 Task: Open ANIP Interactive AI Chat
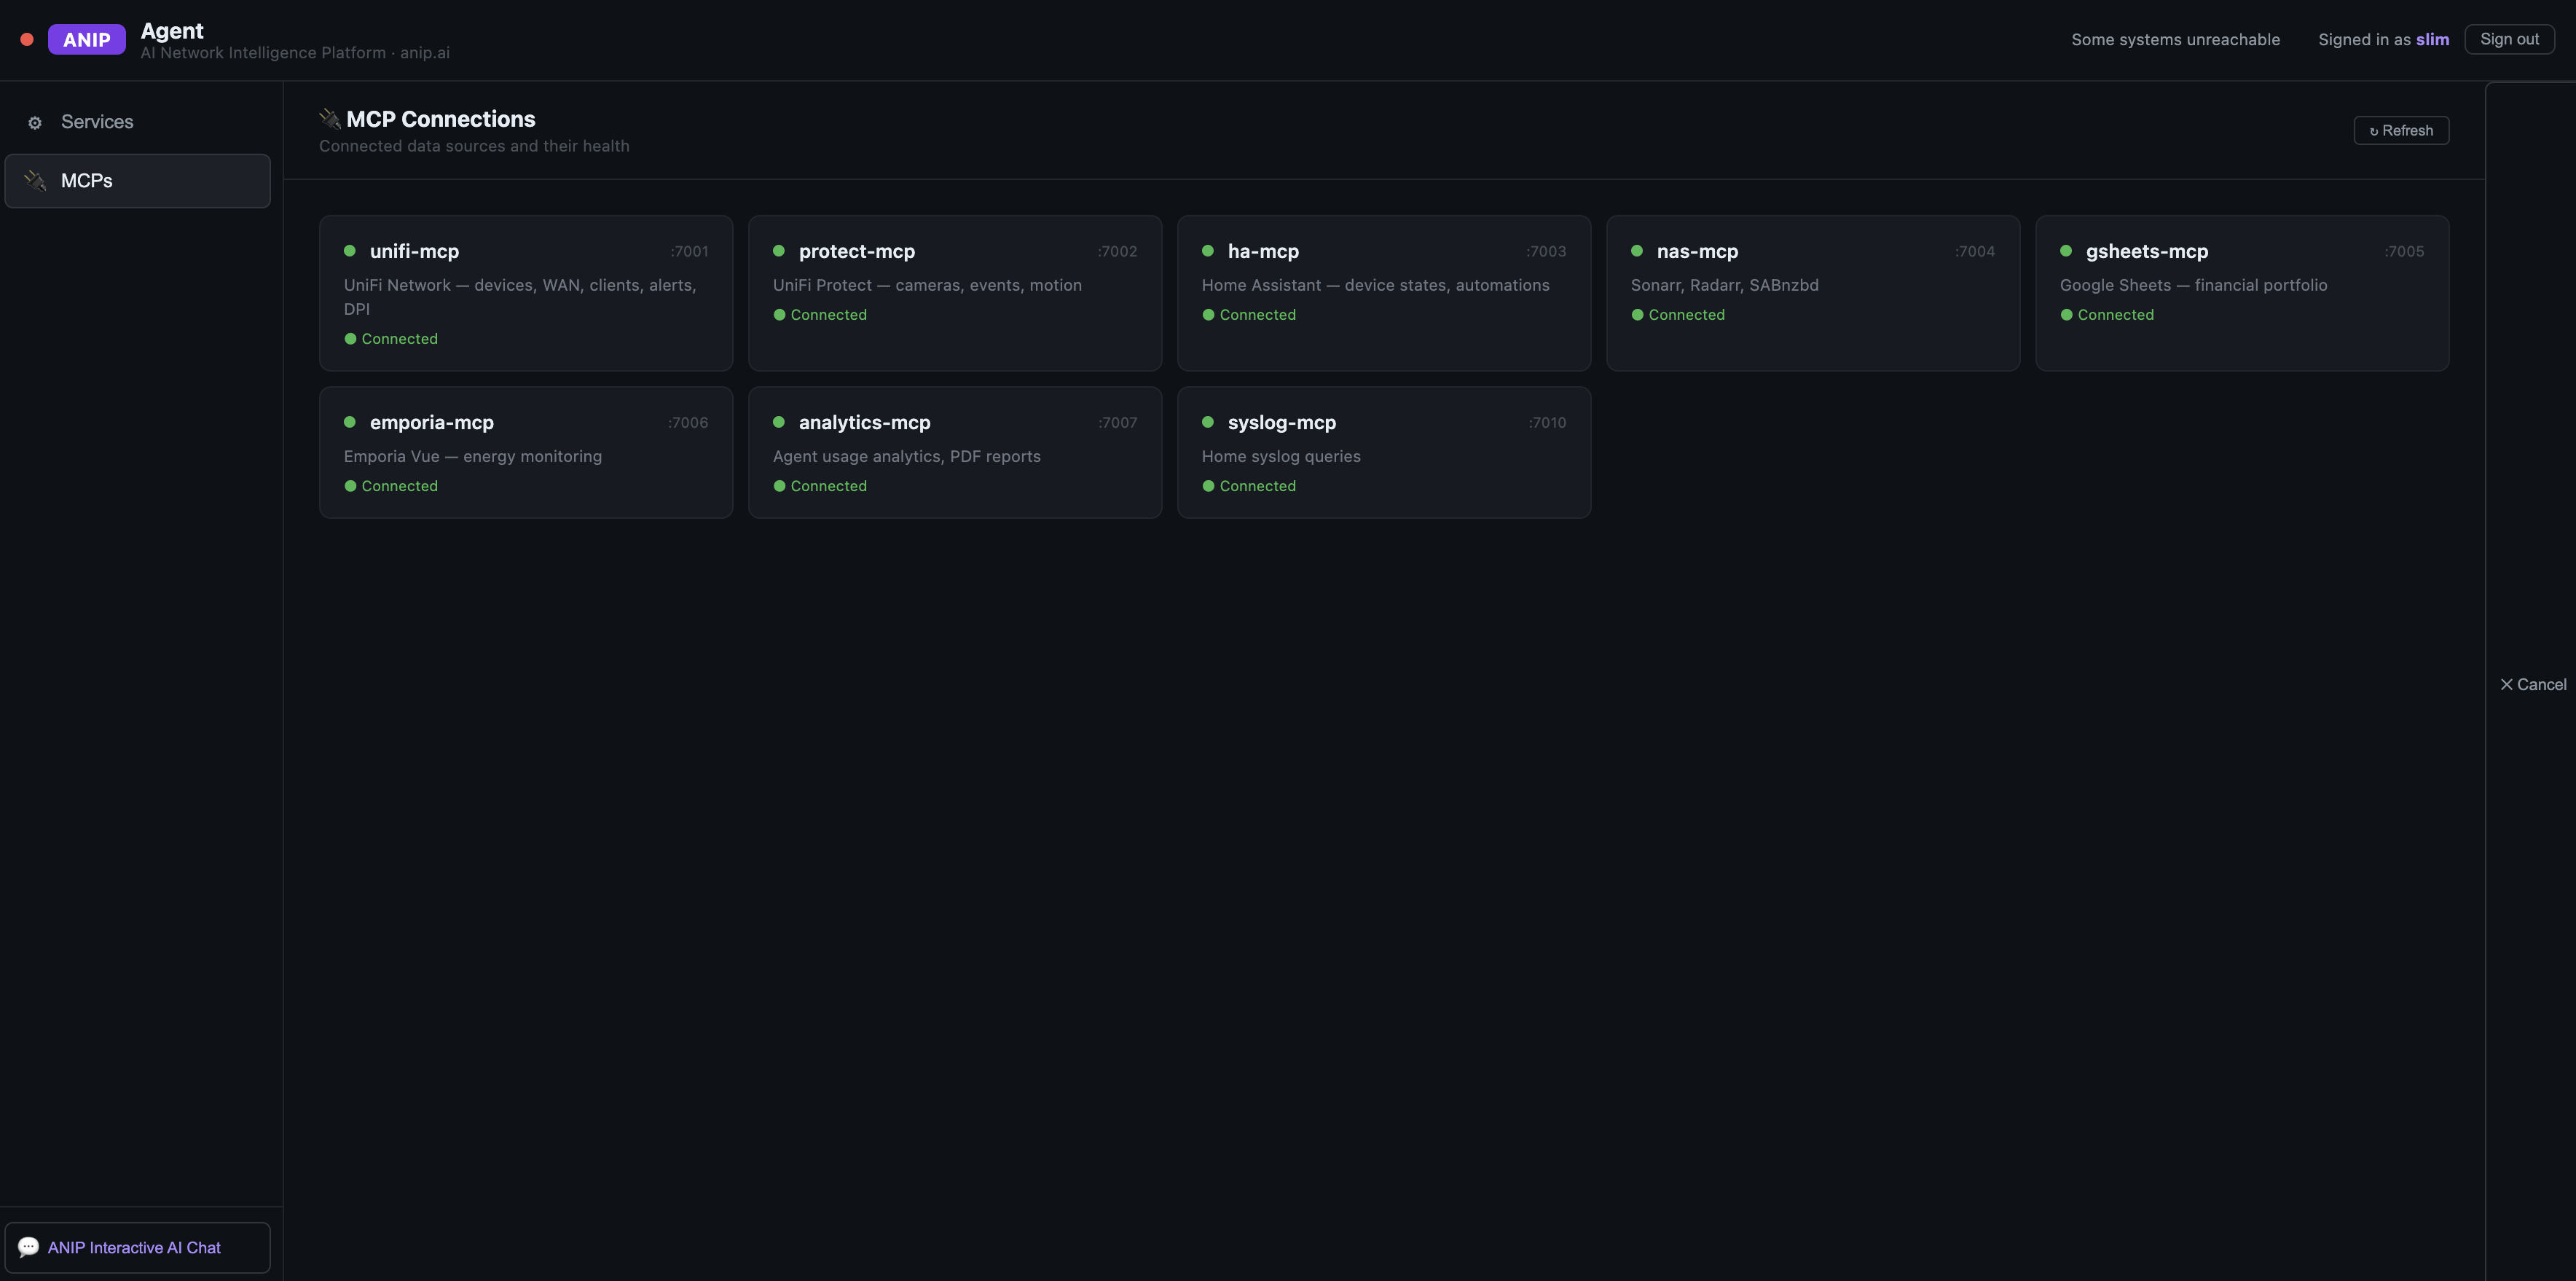coord(137,1247)
